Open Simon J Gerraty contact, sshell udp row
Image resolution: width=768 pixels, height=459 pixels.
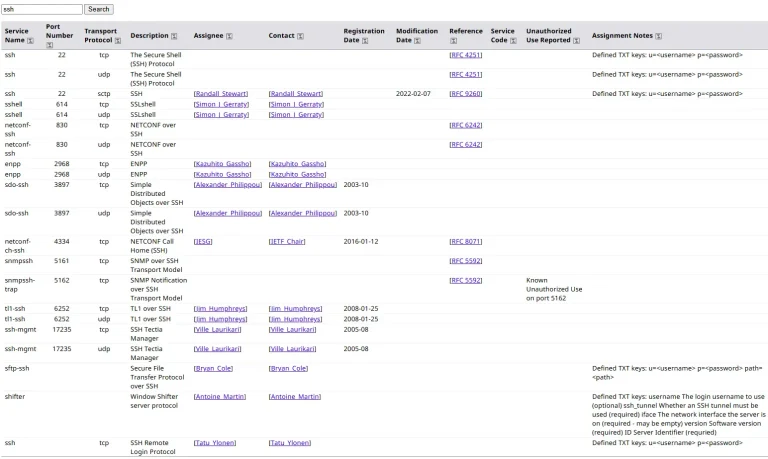296,115
